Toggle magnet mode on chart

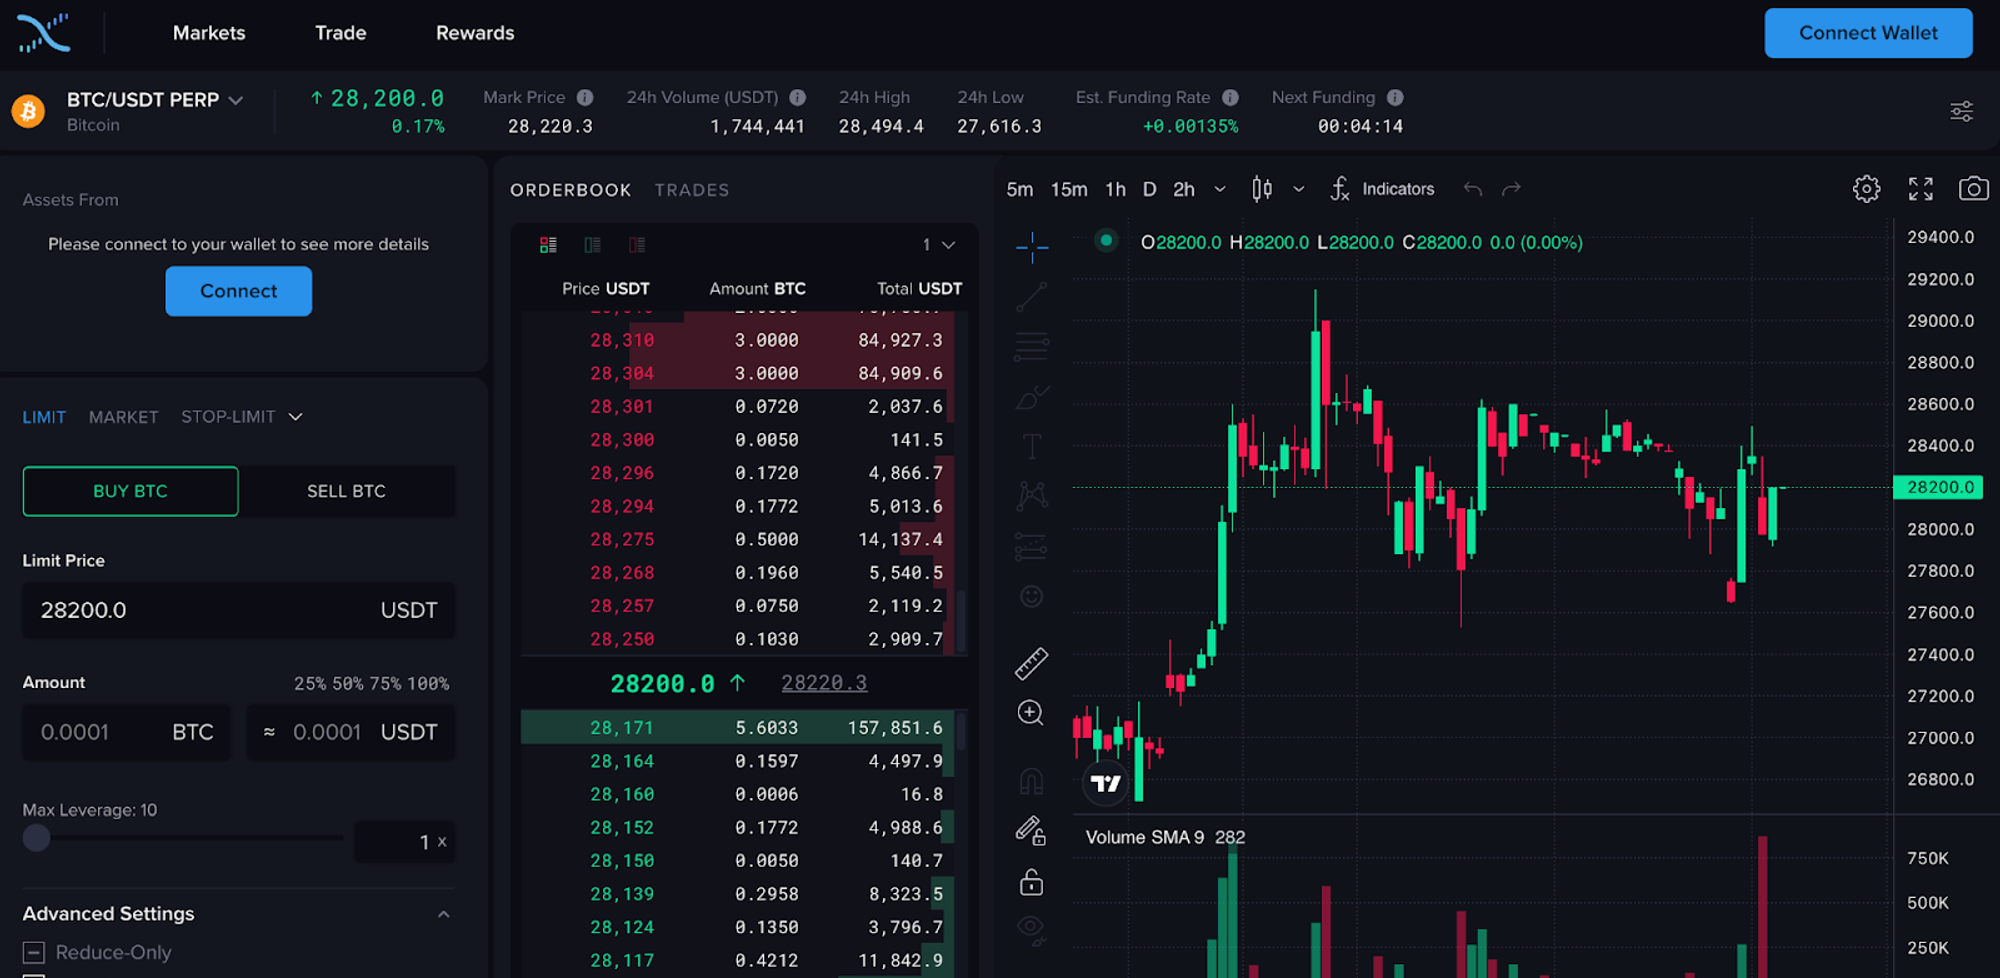1031,781
